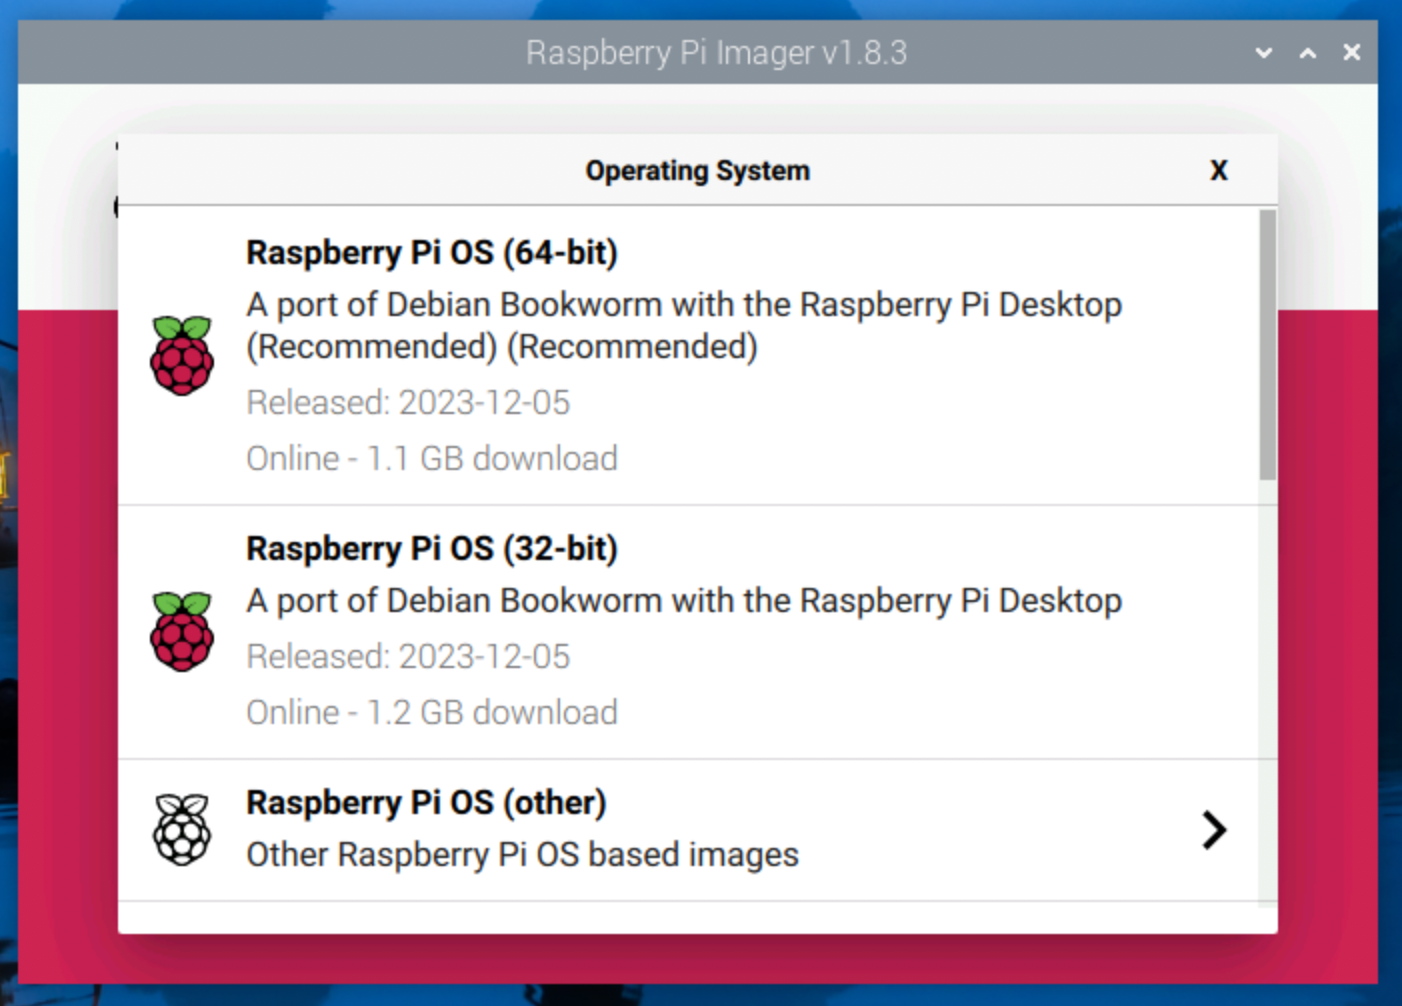Viewport: 1402px width, 1006px height.
Task: Close the Operating System dialog with X
Action: coord(1218,170)
